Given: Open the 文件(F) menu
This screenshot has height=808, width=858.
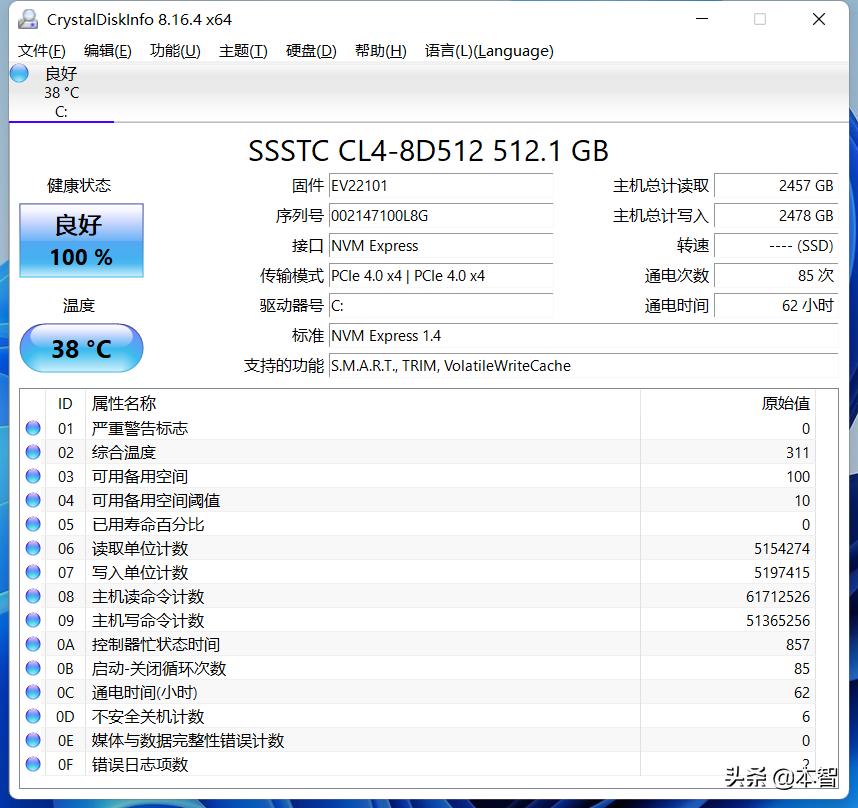Looking at the screenshot, I should coord(41,51).
